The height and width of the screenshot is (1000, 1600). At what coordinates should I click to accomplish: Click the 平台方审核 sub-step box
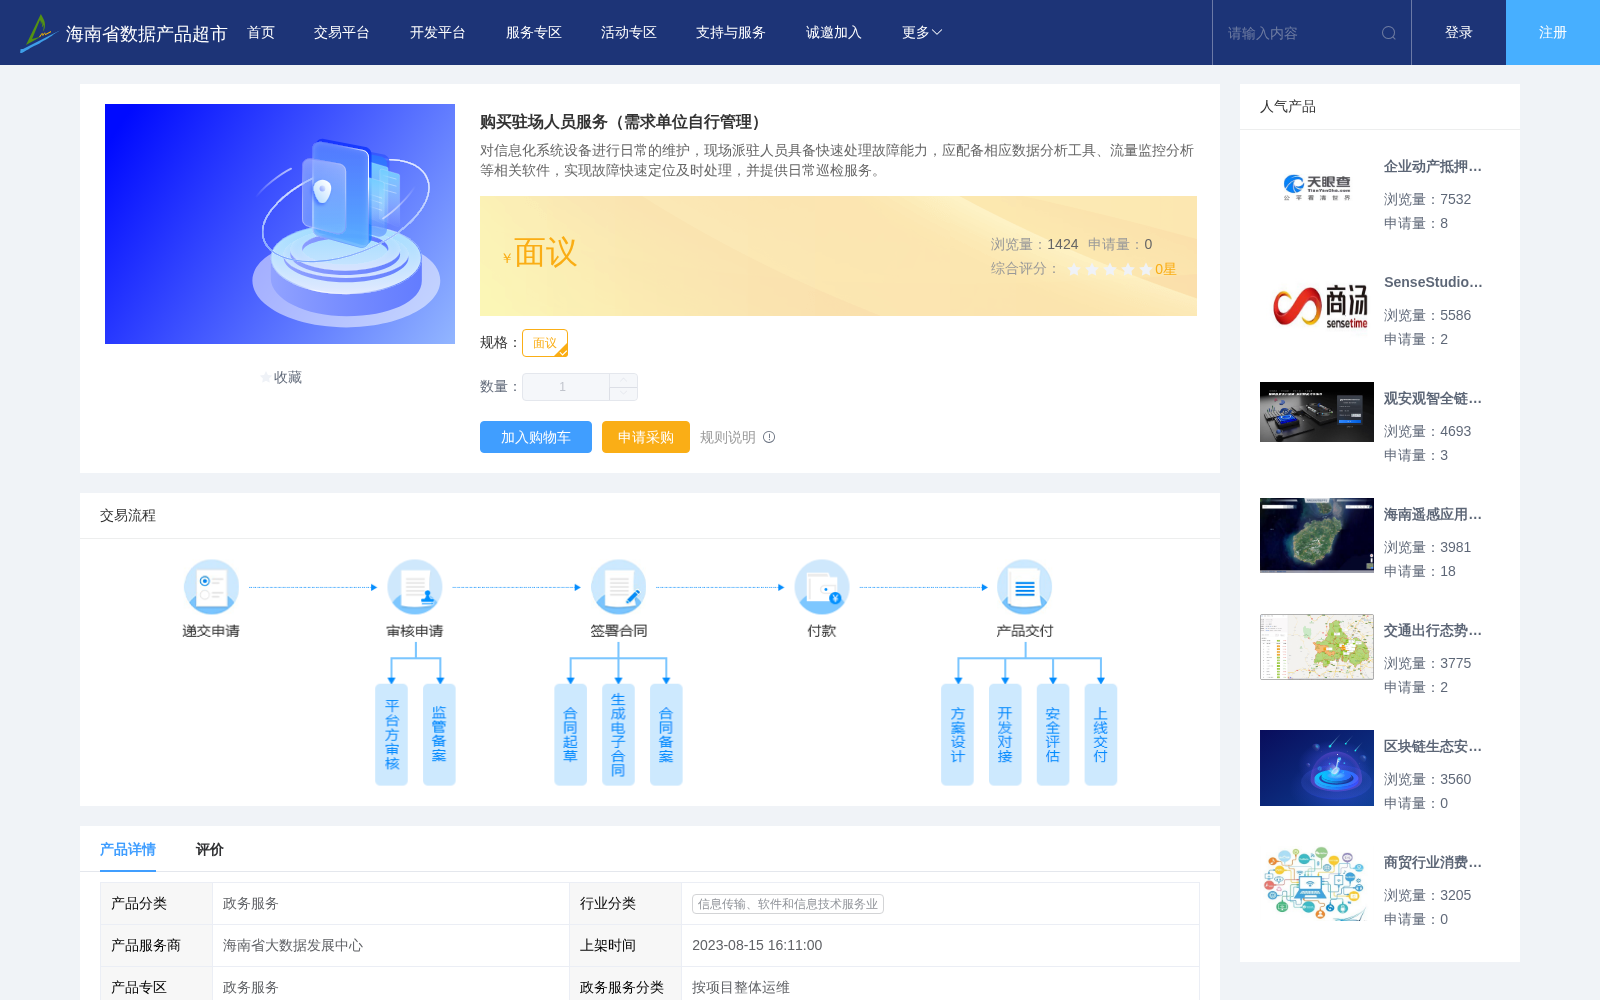click(391, 735)
